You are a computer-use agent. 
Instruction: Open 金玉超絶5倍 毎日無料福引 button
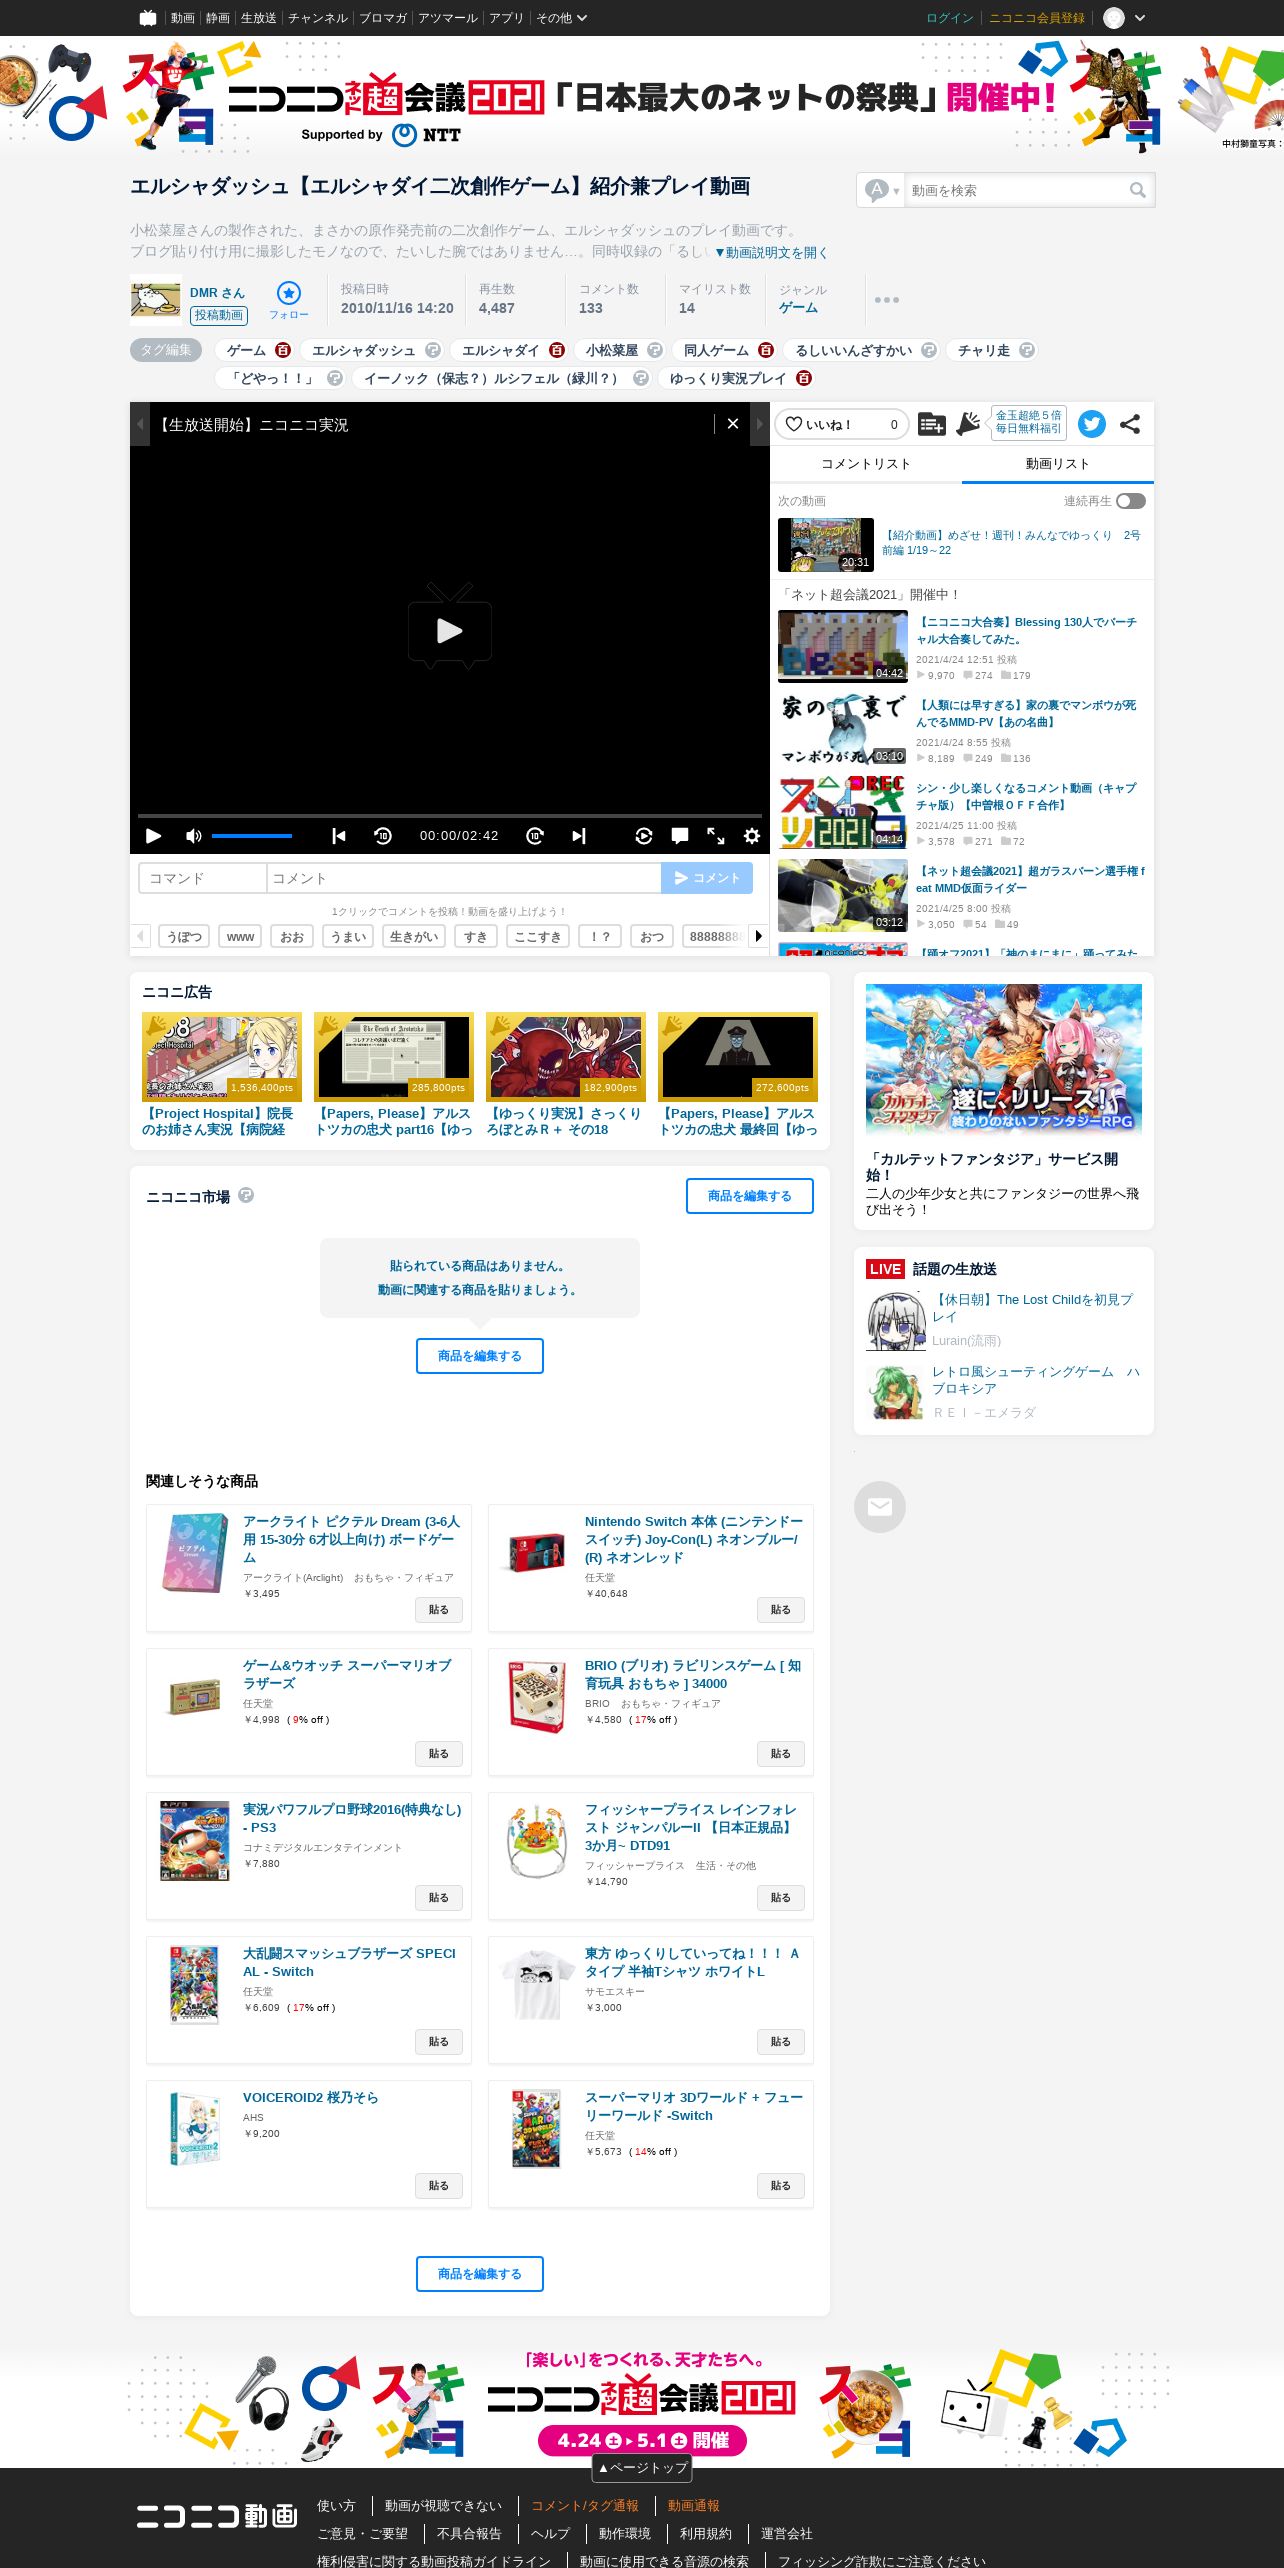pyautogui.click(x=1029, y=423)
